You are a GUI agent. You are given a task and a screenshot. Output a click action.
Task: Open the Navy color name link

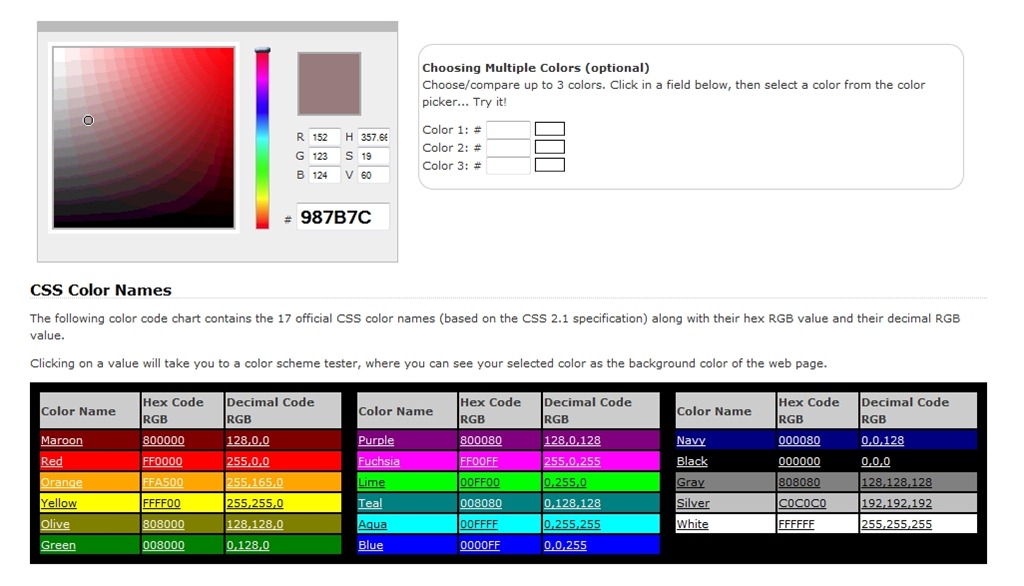pos(691,440)
